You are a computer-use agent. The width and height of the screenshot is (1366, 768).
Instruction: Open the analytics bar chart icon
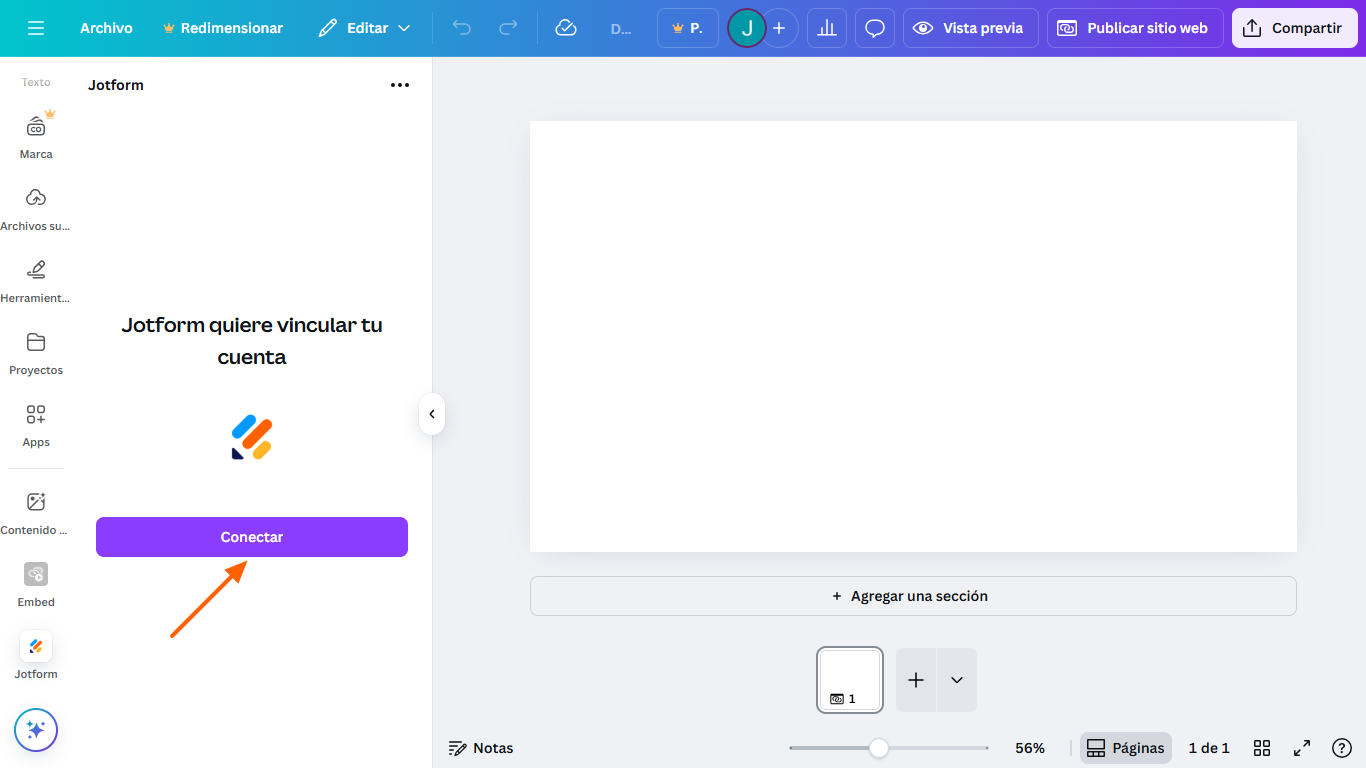(x=827, y=28)
